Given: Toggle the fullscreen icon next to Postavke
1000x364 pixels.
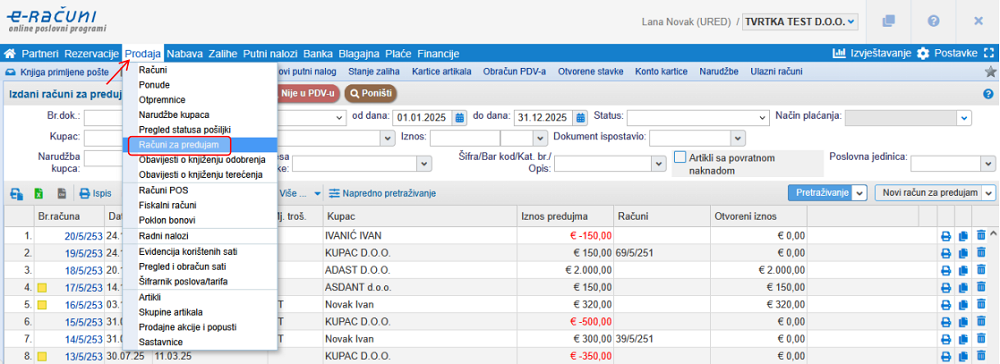Looking at the screenshot, I should (989, 54).
